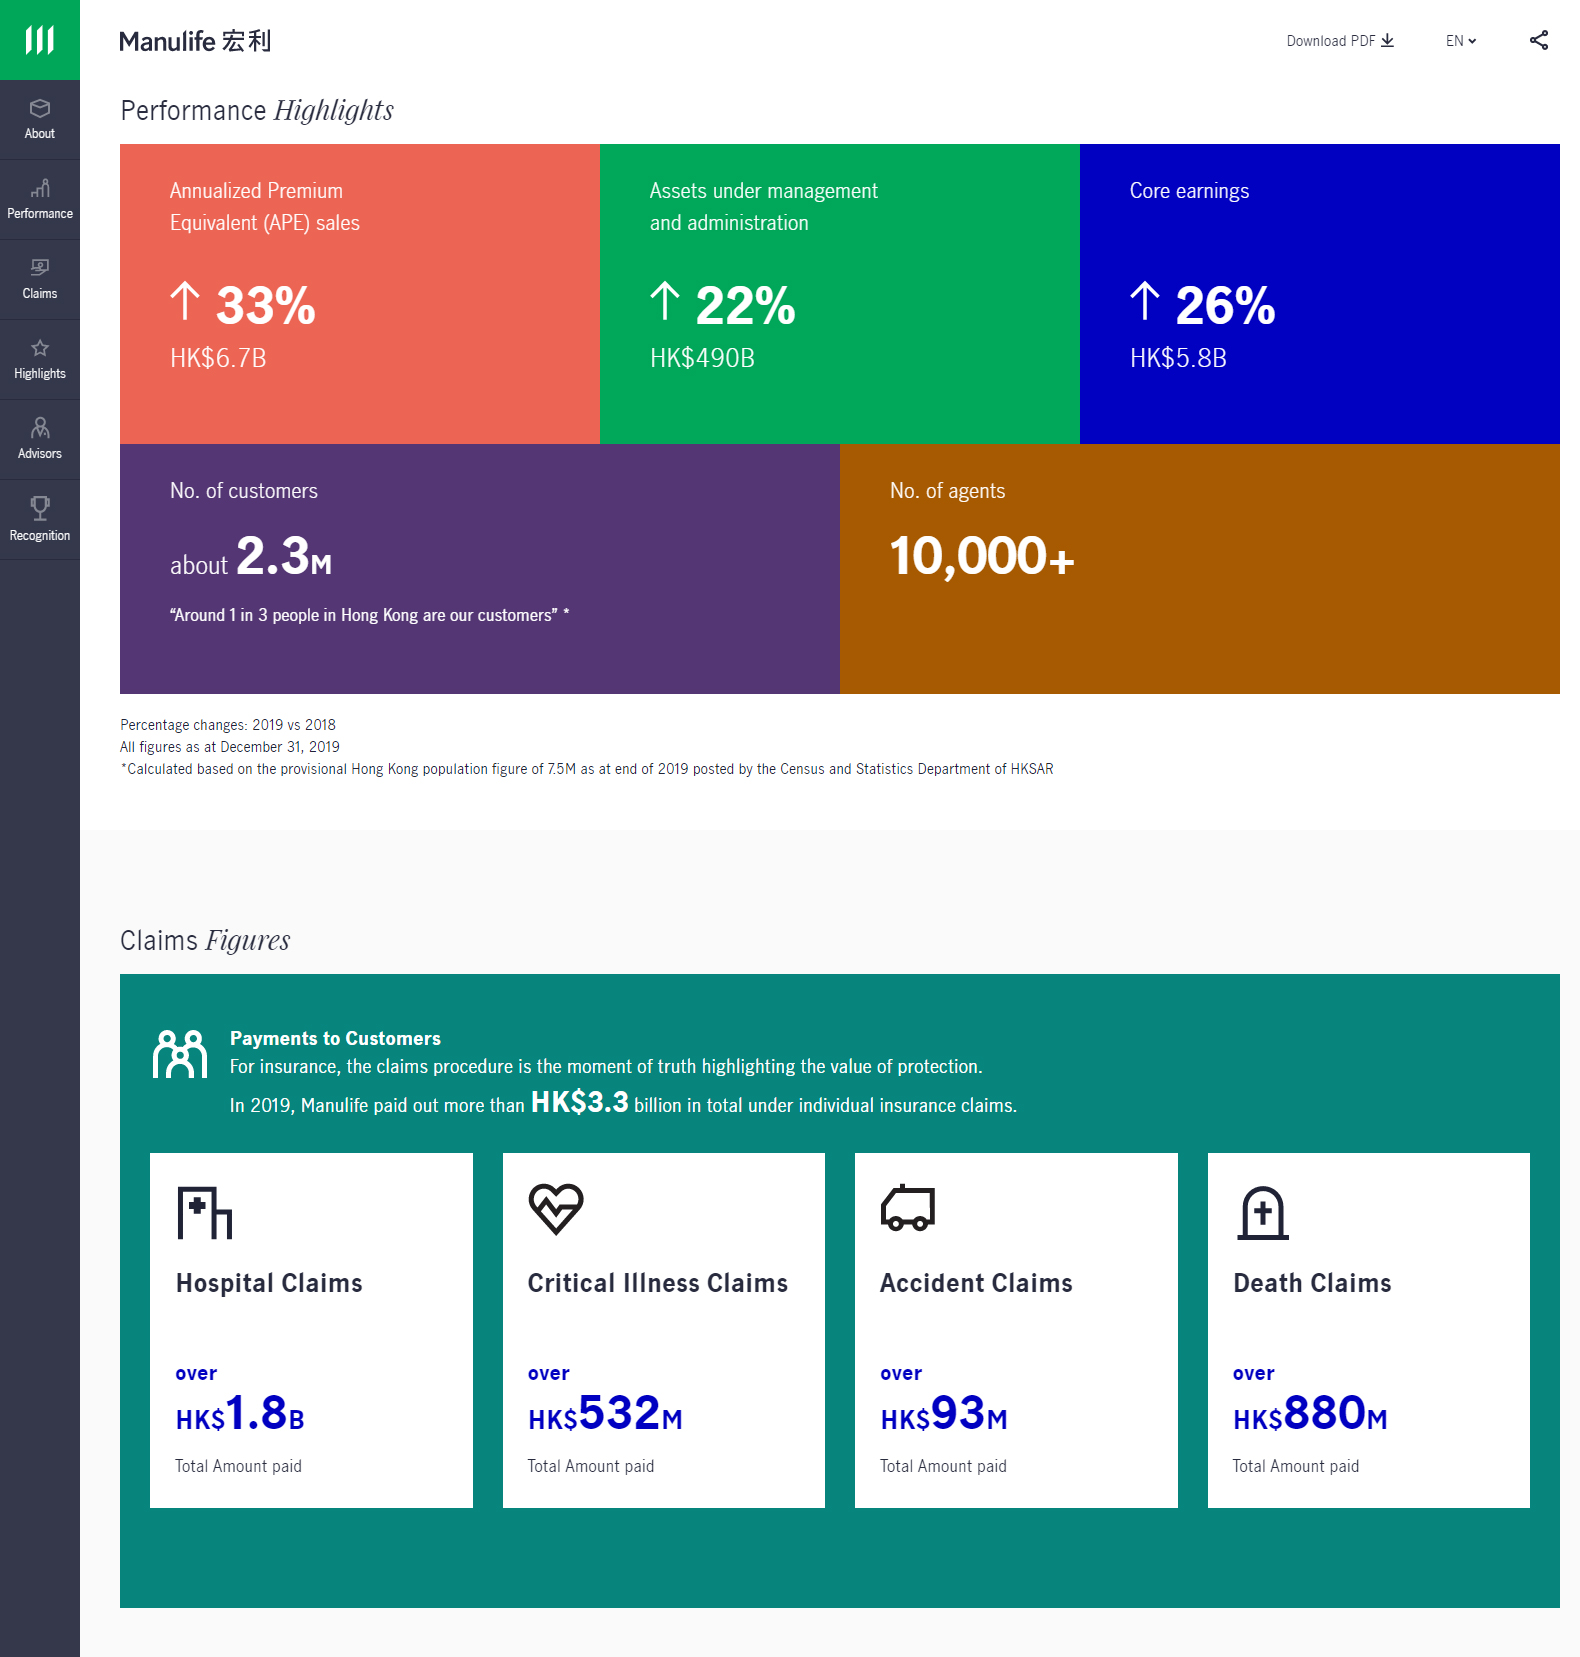The height and width of the screenshot is (1657, 1580).
Task: Click the Census and Statistics footnote
Action: point(587,769)
